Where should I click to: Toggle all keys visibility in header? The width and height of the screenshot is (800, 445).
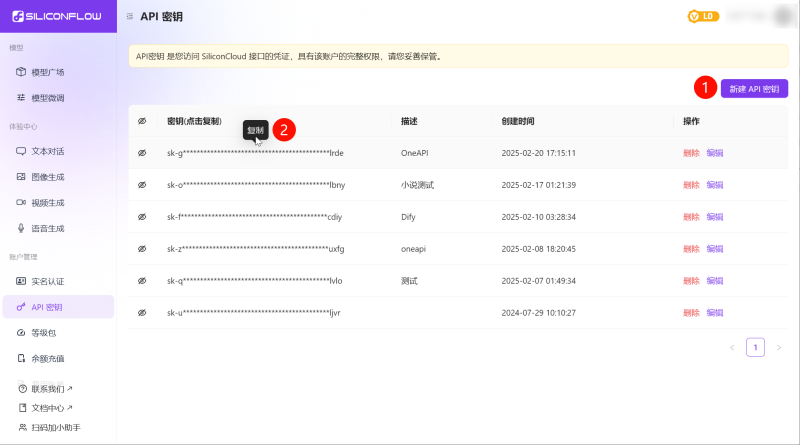point(142,121)
